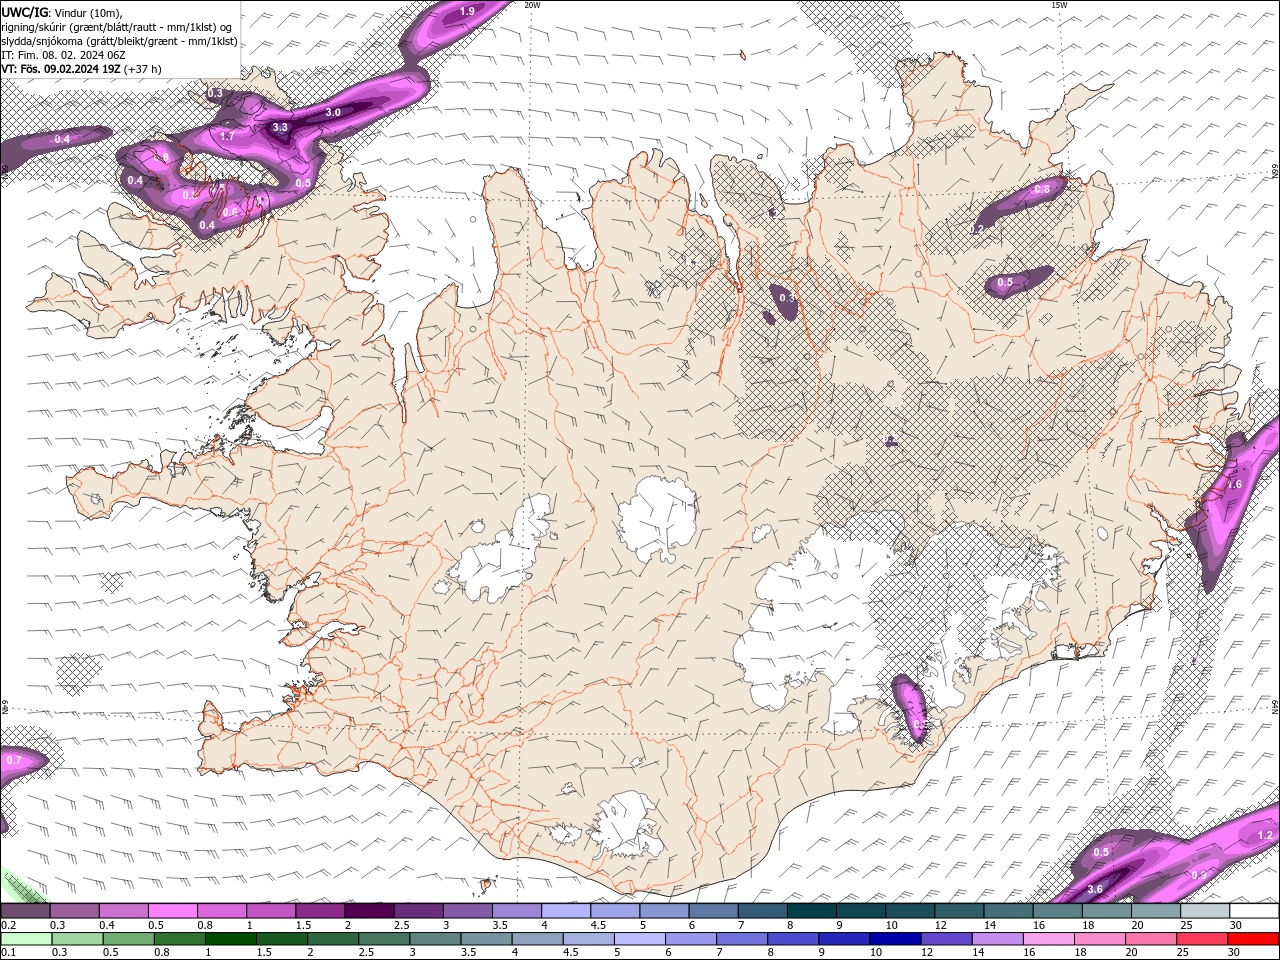1280x960 pixels.
Task: Click the 'slydda/snjókoma' legend description line
Action: tap(119, 41)
